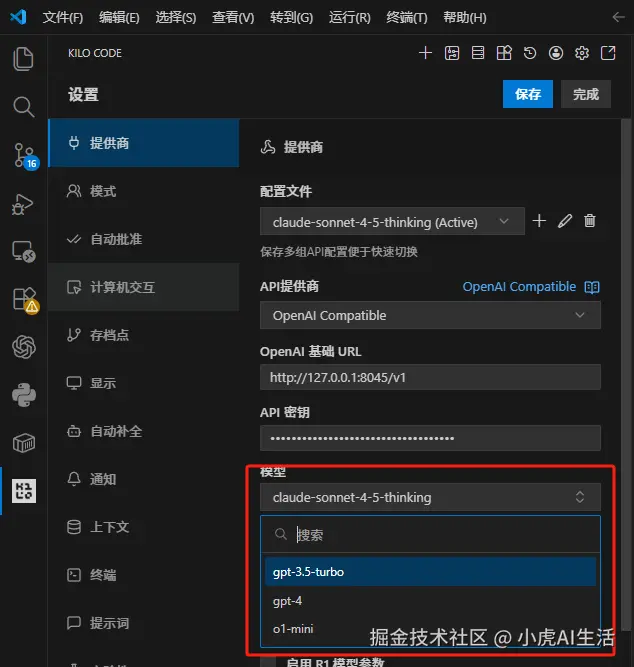Select the 终端 settings tab
This screenshot has width=634, height=667.
click(144, 575)
